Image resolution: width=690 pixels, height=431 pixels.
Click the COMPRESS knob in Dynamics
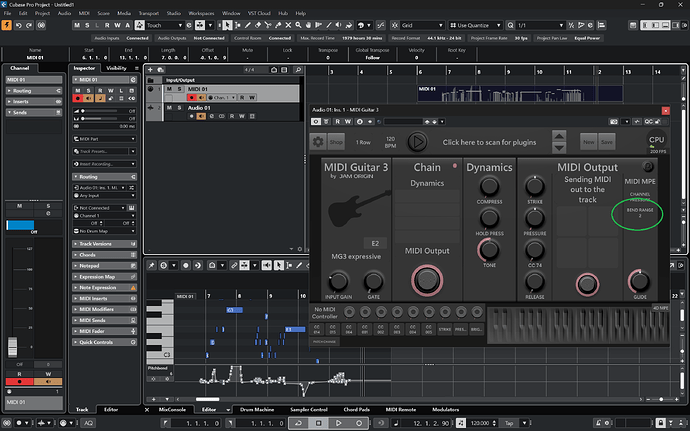point(489,187)
